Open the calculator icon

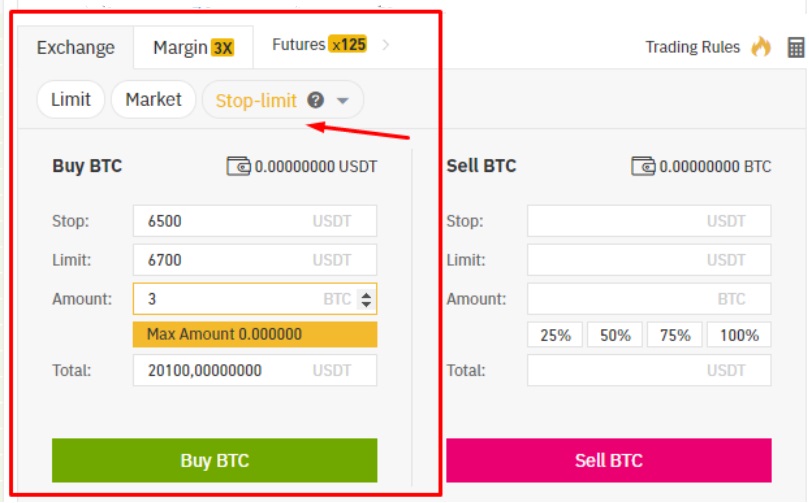point(796,47)
